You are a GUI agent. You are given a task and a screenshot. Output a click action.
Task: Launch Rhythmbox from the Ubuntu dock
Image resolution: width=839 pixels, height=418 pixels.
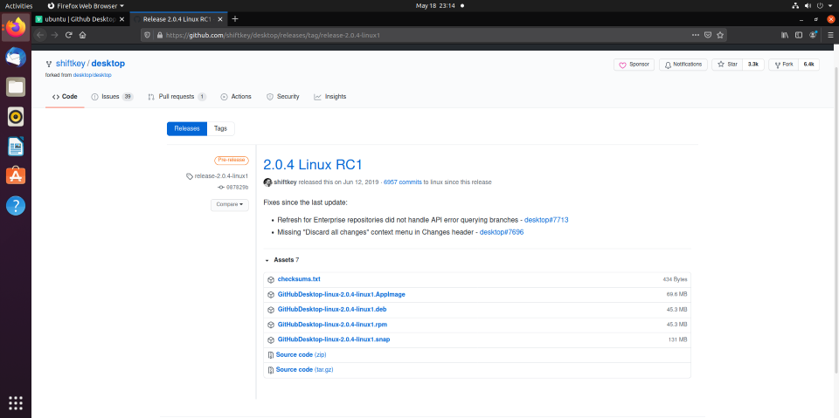[x=15, y=117]
